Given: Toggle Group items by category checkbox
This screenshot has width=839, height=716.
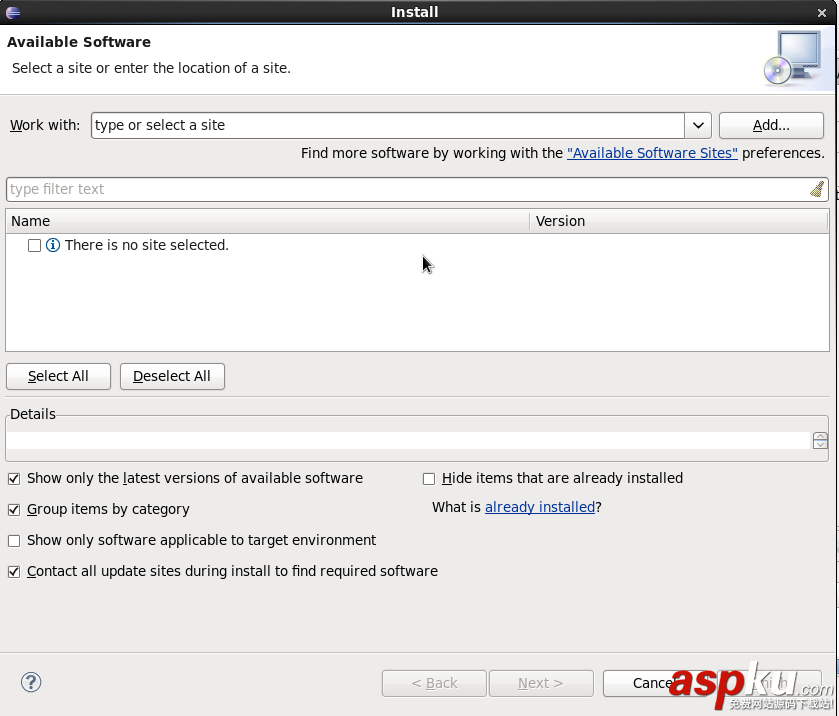Looking at the screenshot, I should [x=14, y=509].
